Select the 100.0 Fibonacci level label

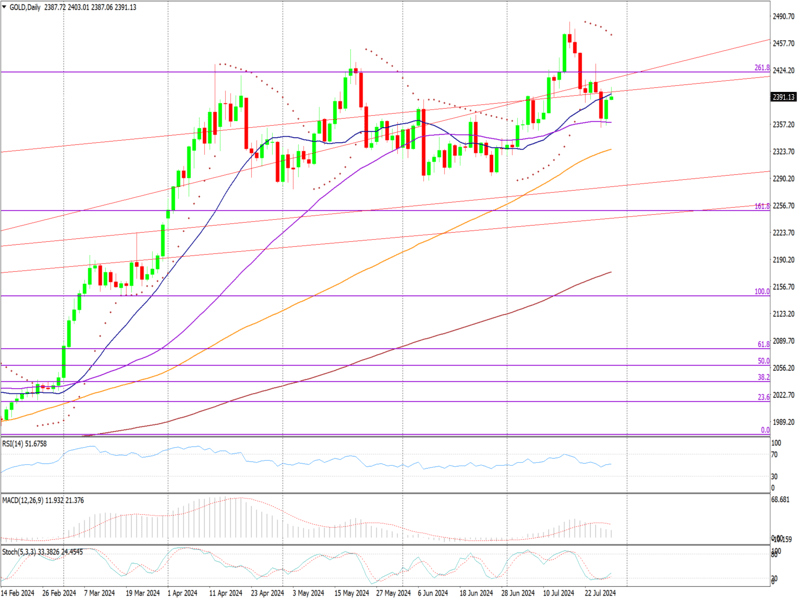pyautogui.click(x=760, y=291)
